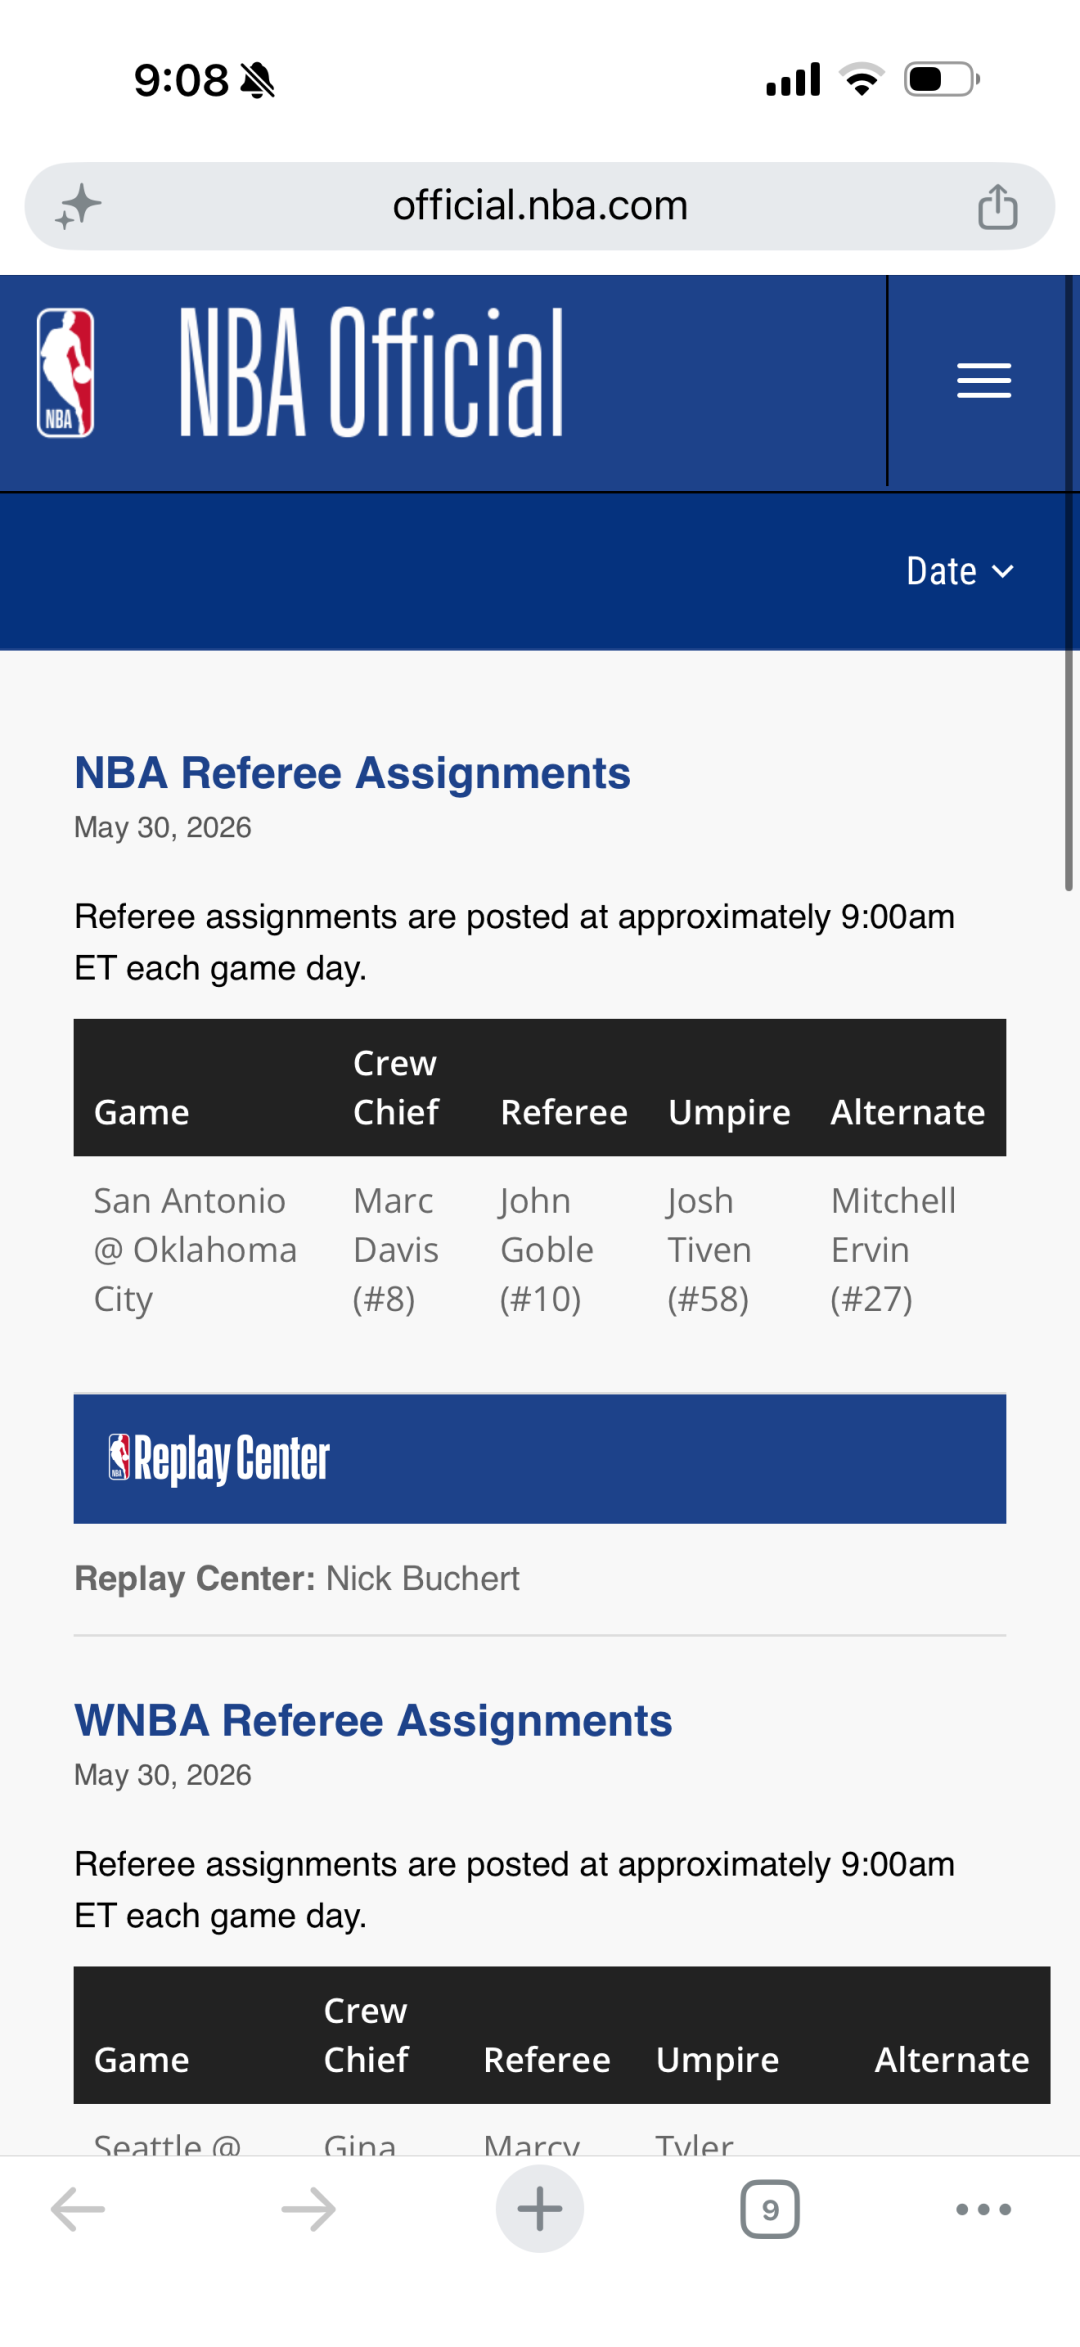The width and height of the screenshot is (1080, 2347).
Task: Open the NBA Referee Assignments heading link
Action: (352, 773)
